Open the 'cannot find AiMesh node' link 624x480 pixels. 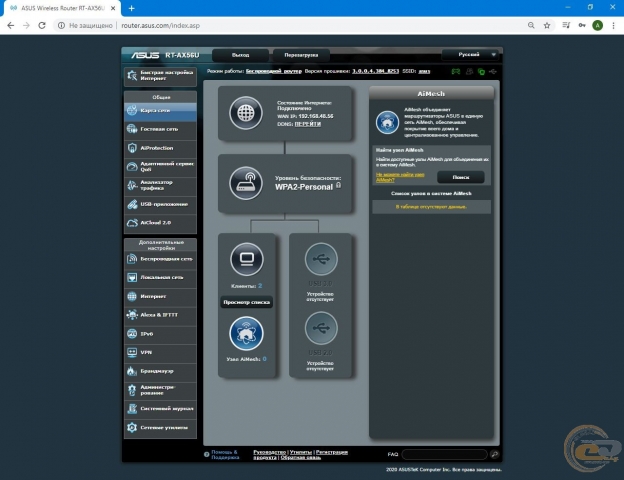[400, 177]
